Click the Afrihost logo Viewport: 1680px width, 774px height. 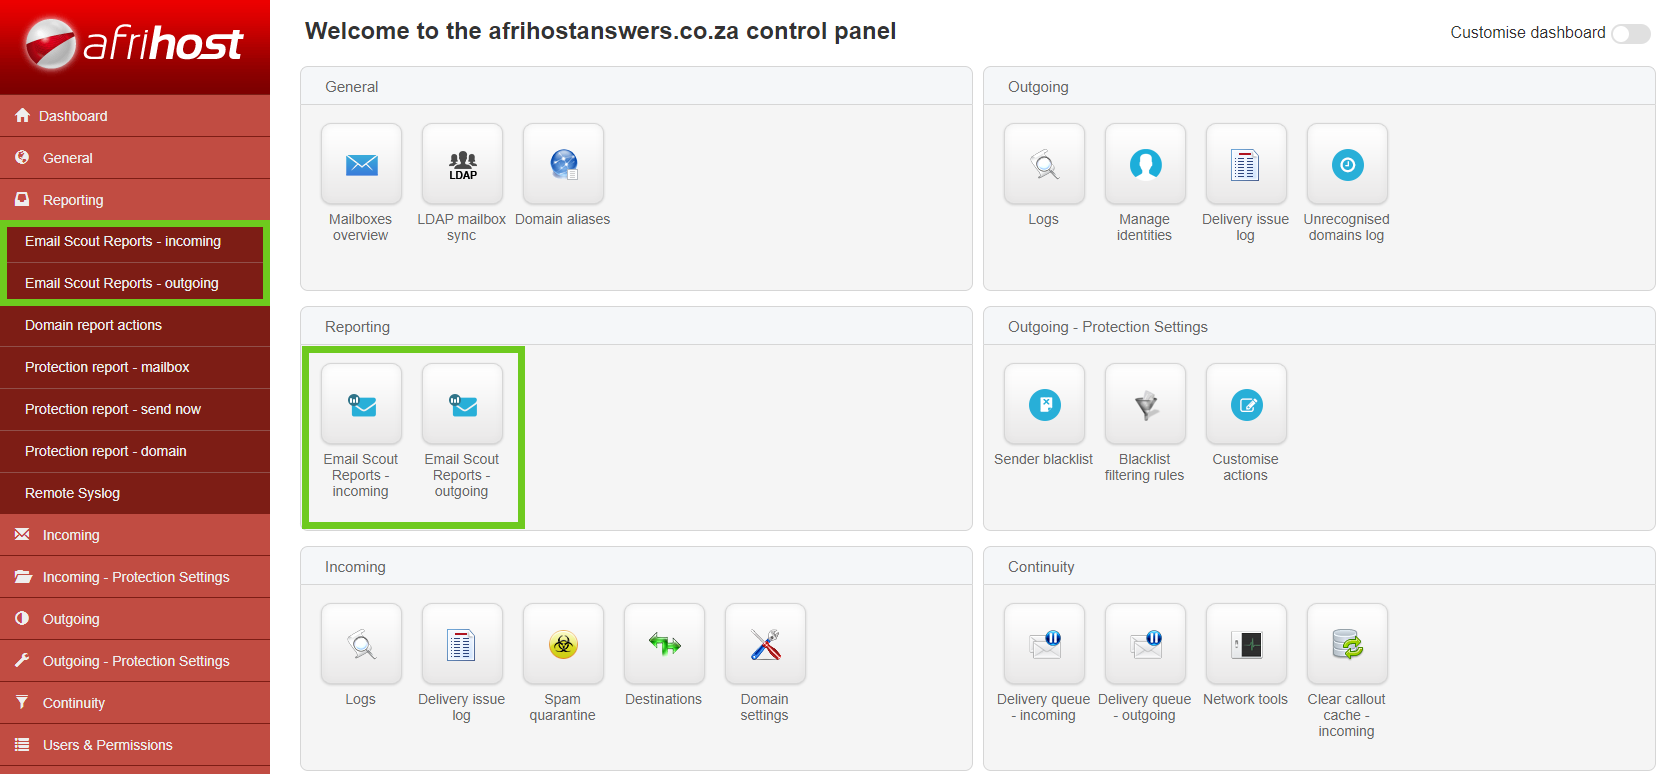(134, 44)
